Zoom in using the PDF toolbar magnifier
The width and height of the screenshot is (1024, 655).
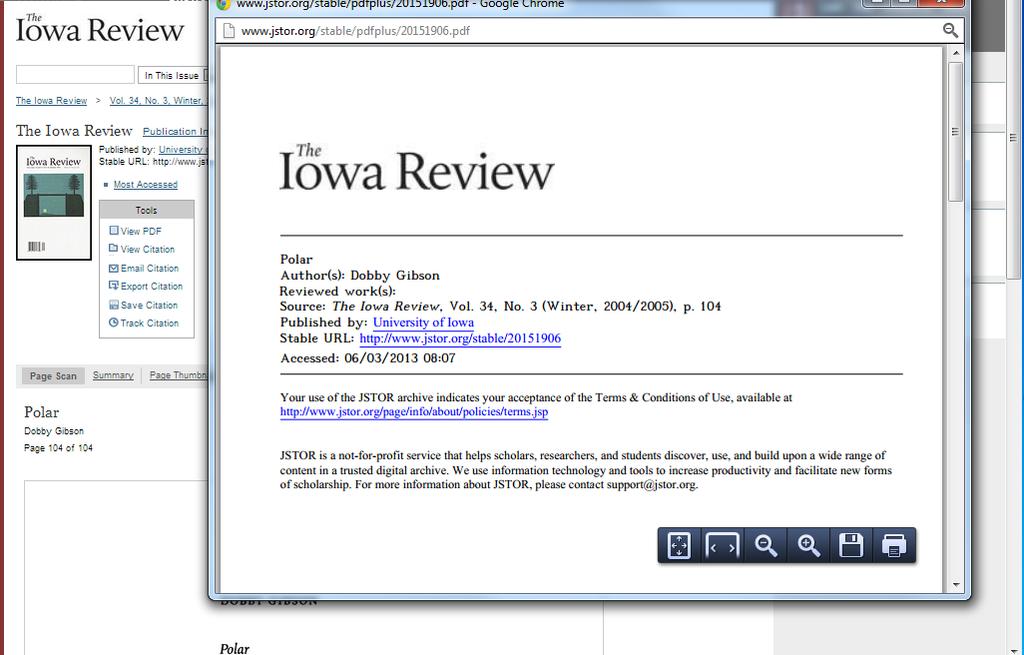click(808, 545)
